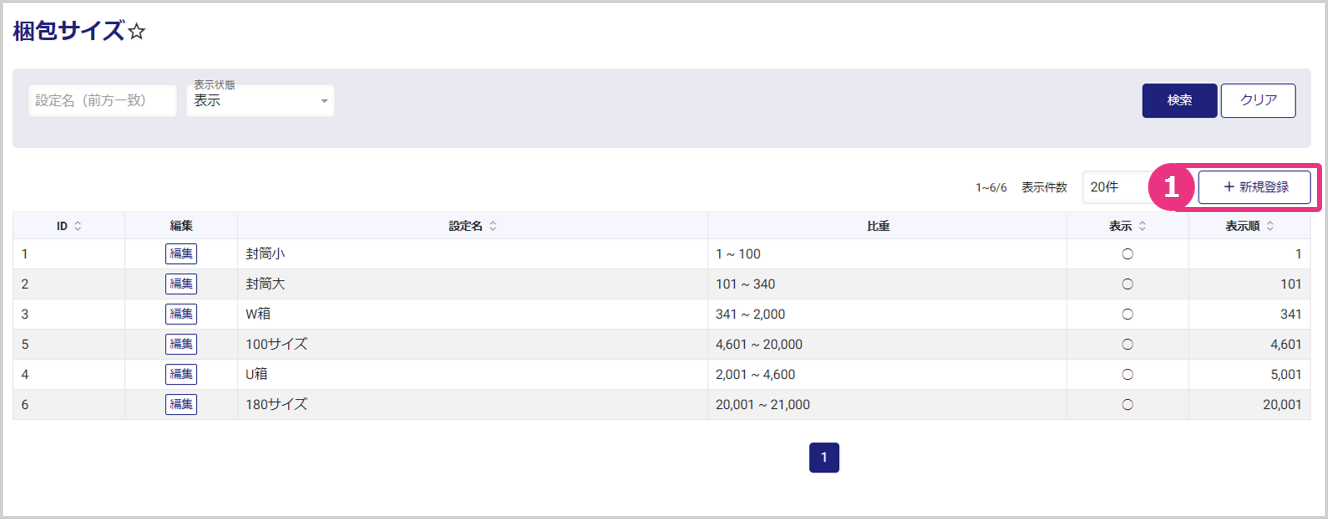This screenshot has height=519, width=1328.
Task: Click the ＋新規登録 button
Action: [x=1254, y=187]
